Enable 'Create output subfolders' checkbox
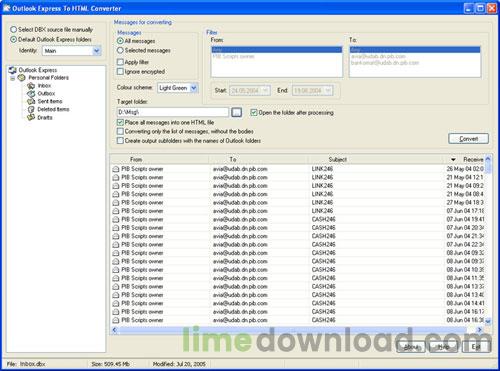 pyautogui.click(x=120, y=141)
